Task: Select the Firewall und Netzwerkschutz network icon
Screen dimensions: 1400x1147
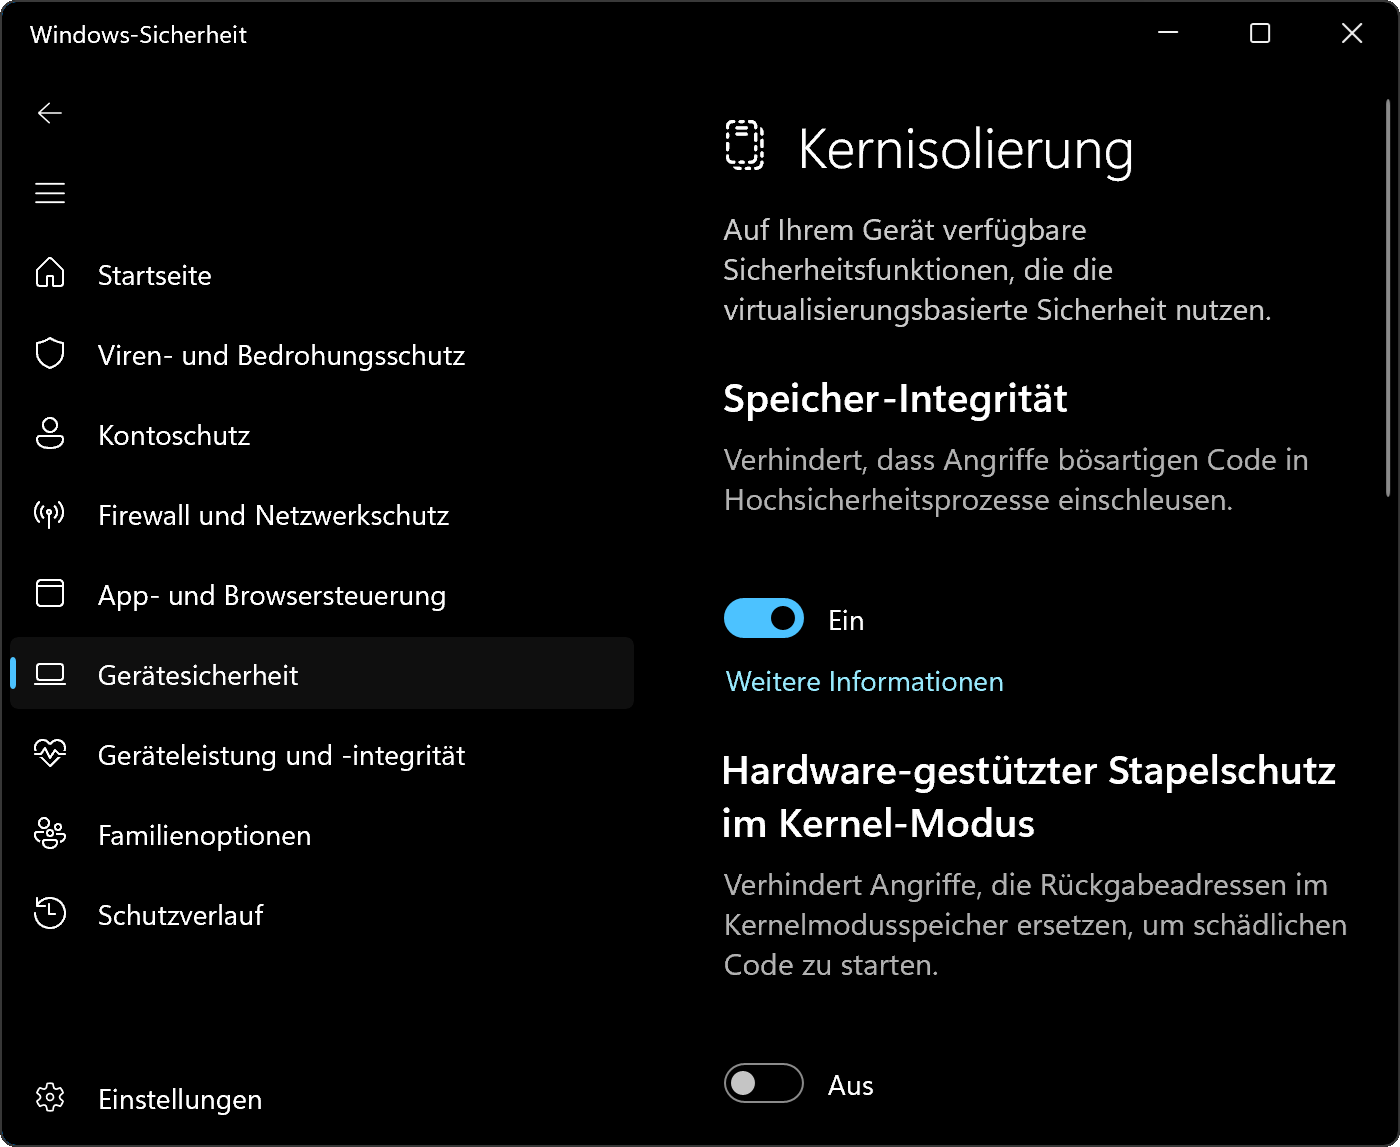Action: (x=49, y=514)
